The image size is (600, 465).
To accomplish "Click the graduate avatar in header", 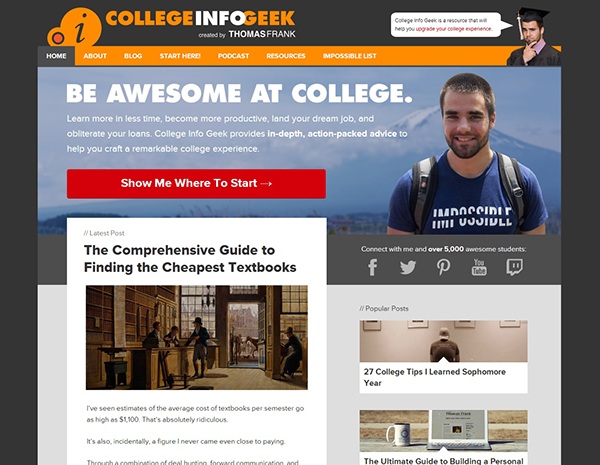I will pos(533,37).
